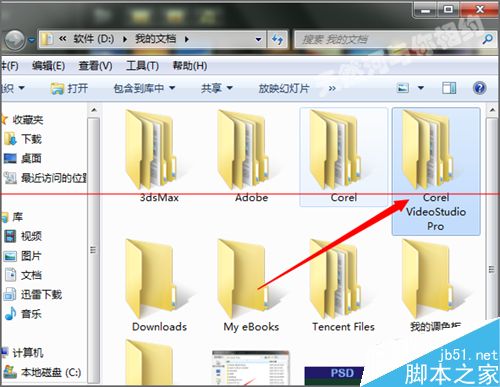500x387 pixels.
Task: Change the view with the view icon
Action: [403, 88]
